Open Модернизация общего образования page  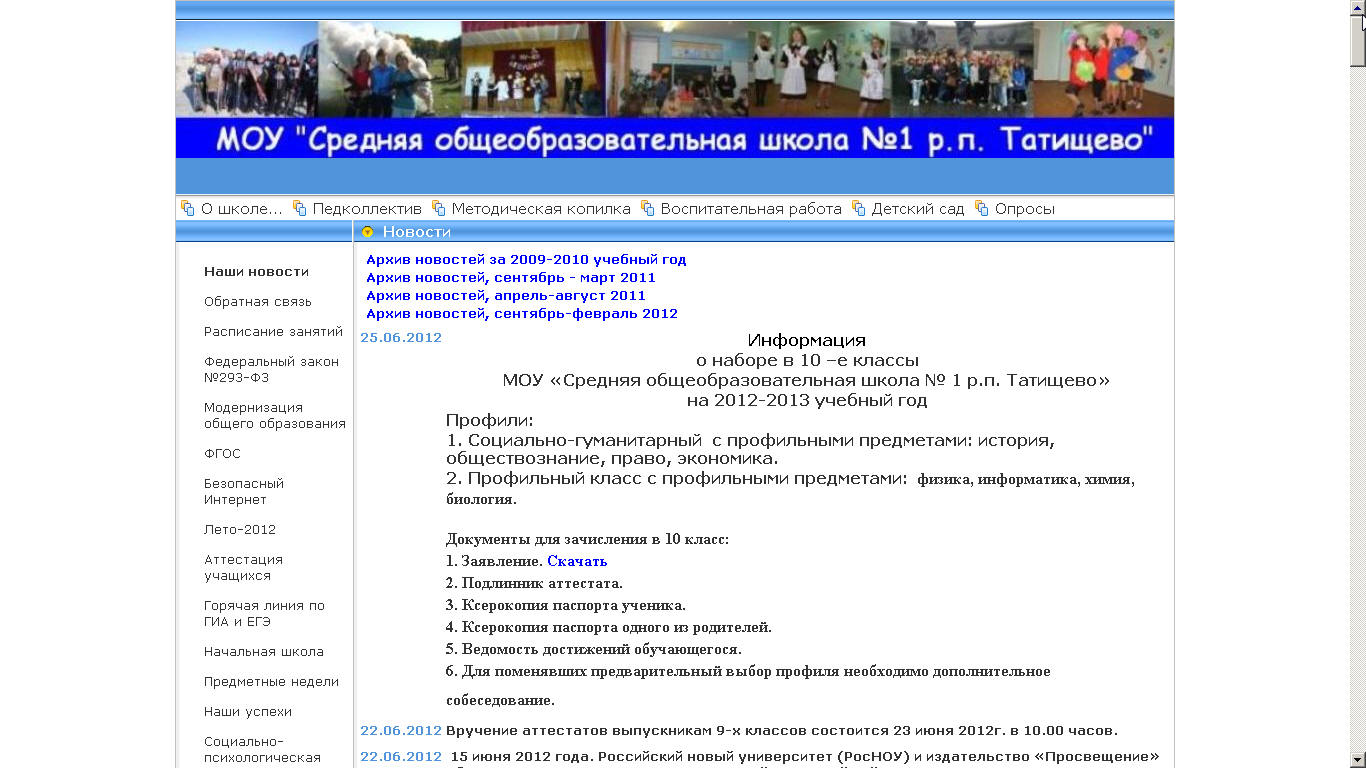(275, 415)
